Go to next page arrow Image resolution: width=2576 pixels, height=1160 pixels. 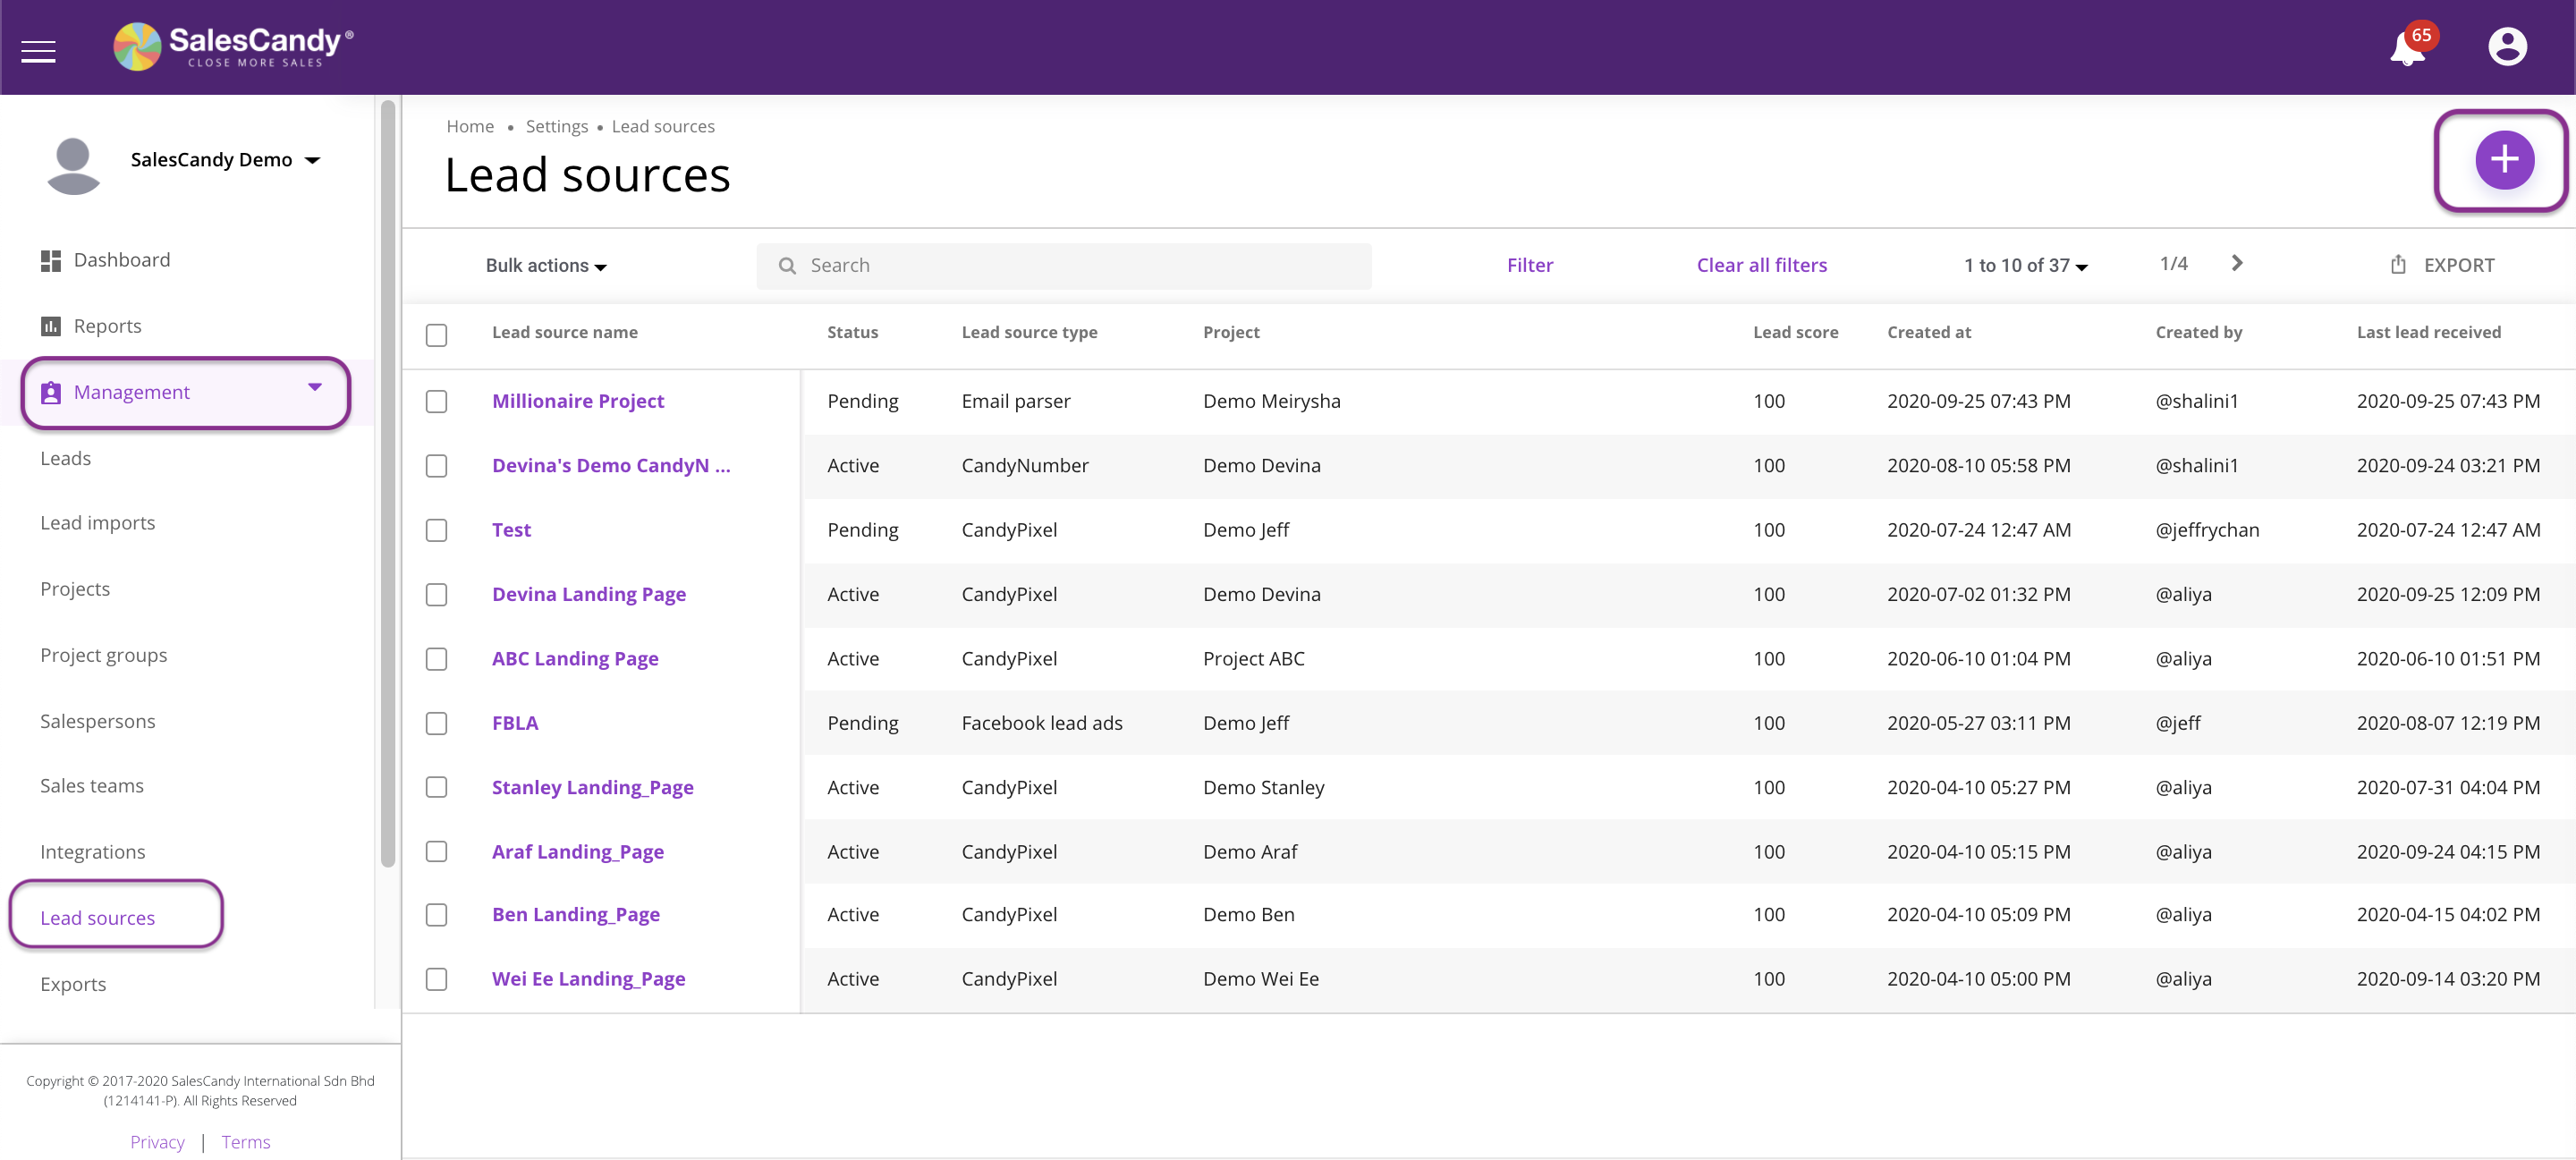(2237, 263)
